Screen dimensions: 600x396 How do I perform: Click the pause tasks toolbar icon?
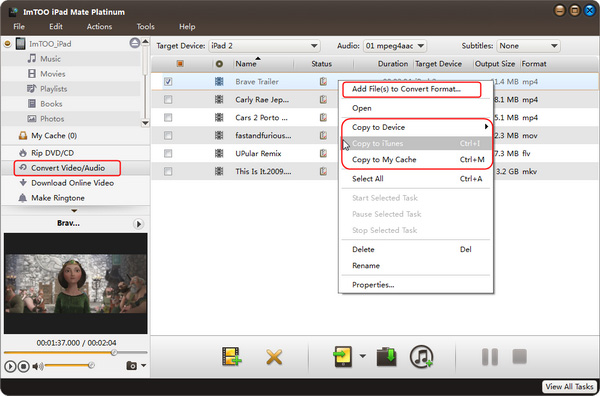[x=490, y=357]
